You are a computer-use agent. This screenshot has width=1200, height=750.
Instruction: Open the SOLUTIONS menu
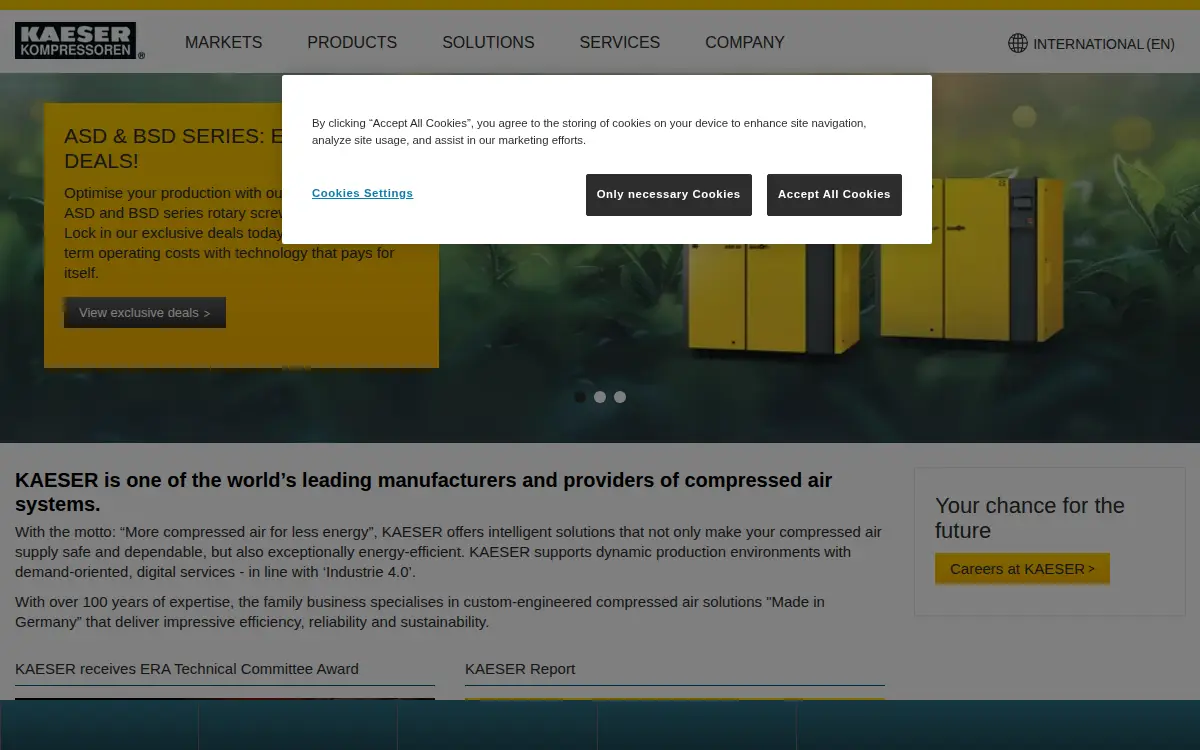click(x=488, y=42)
